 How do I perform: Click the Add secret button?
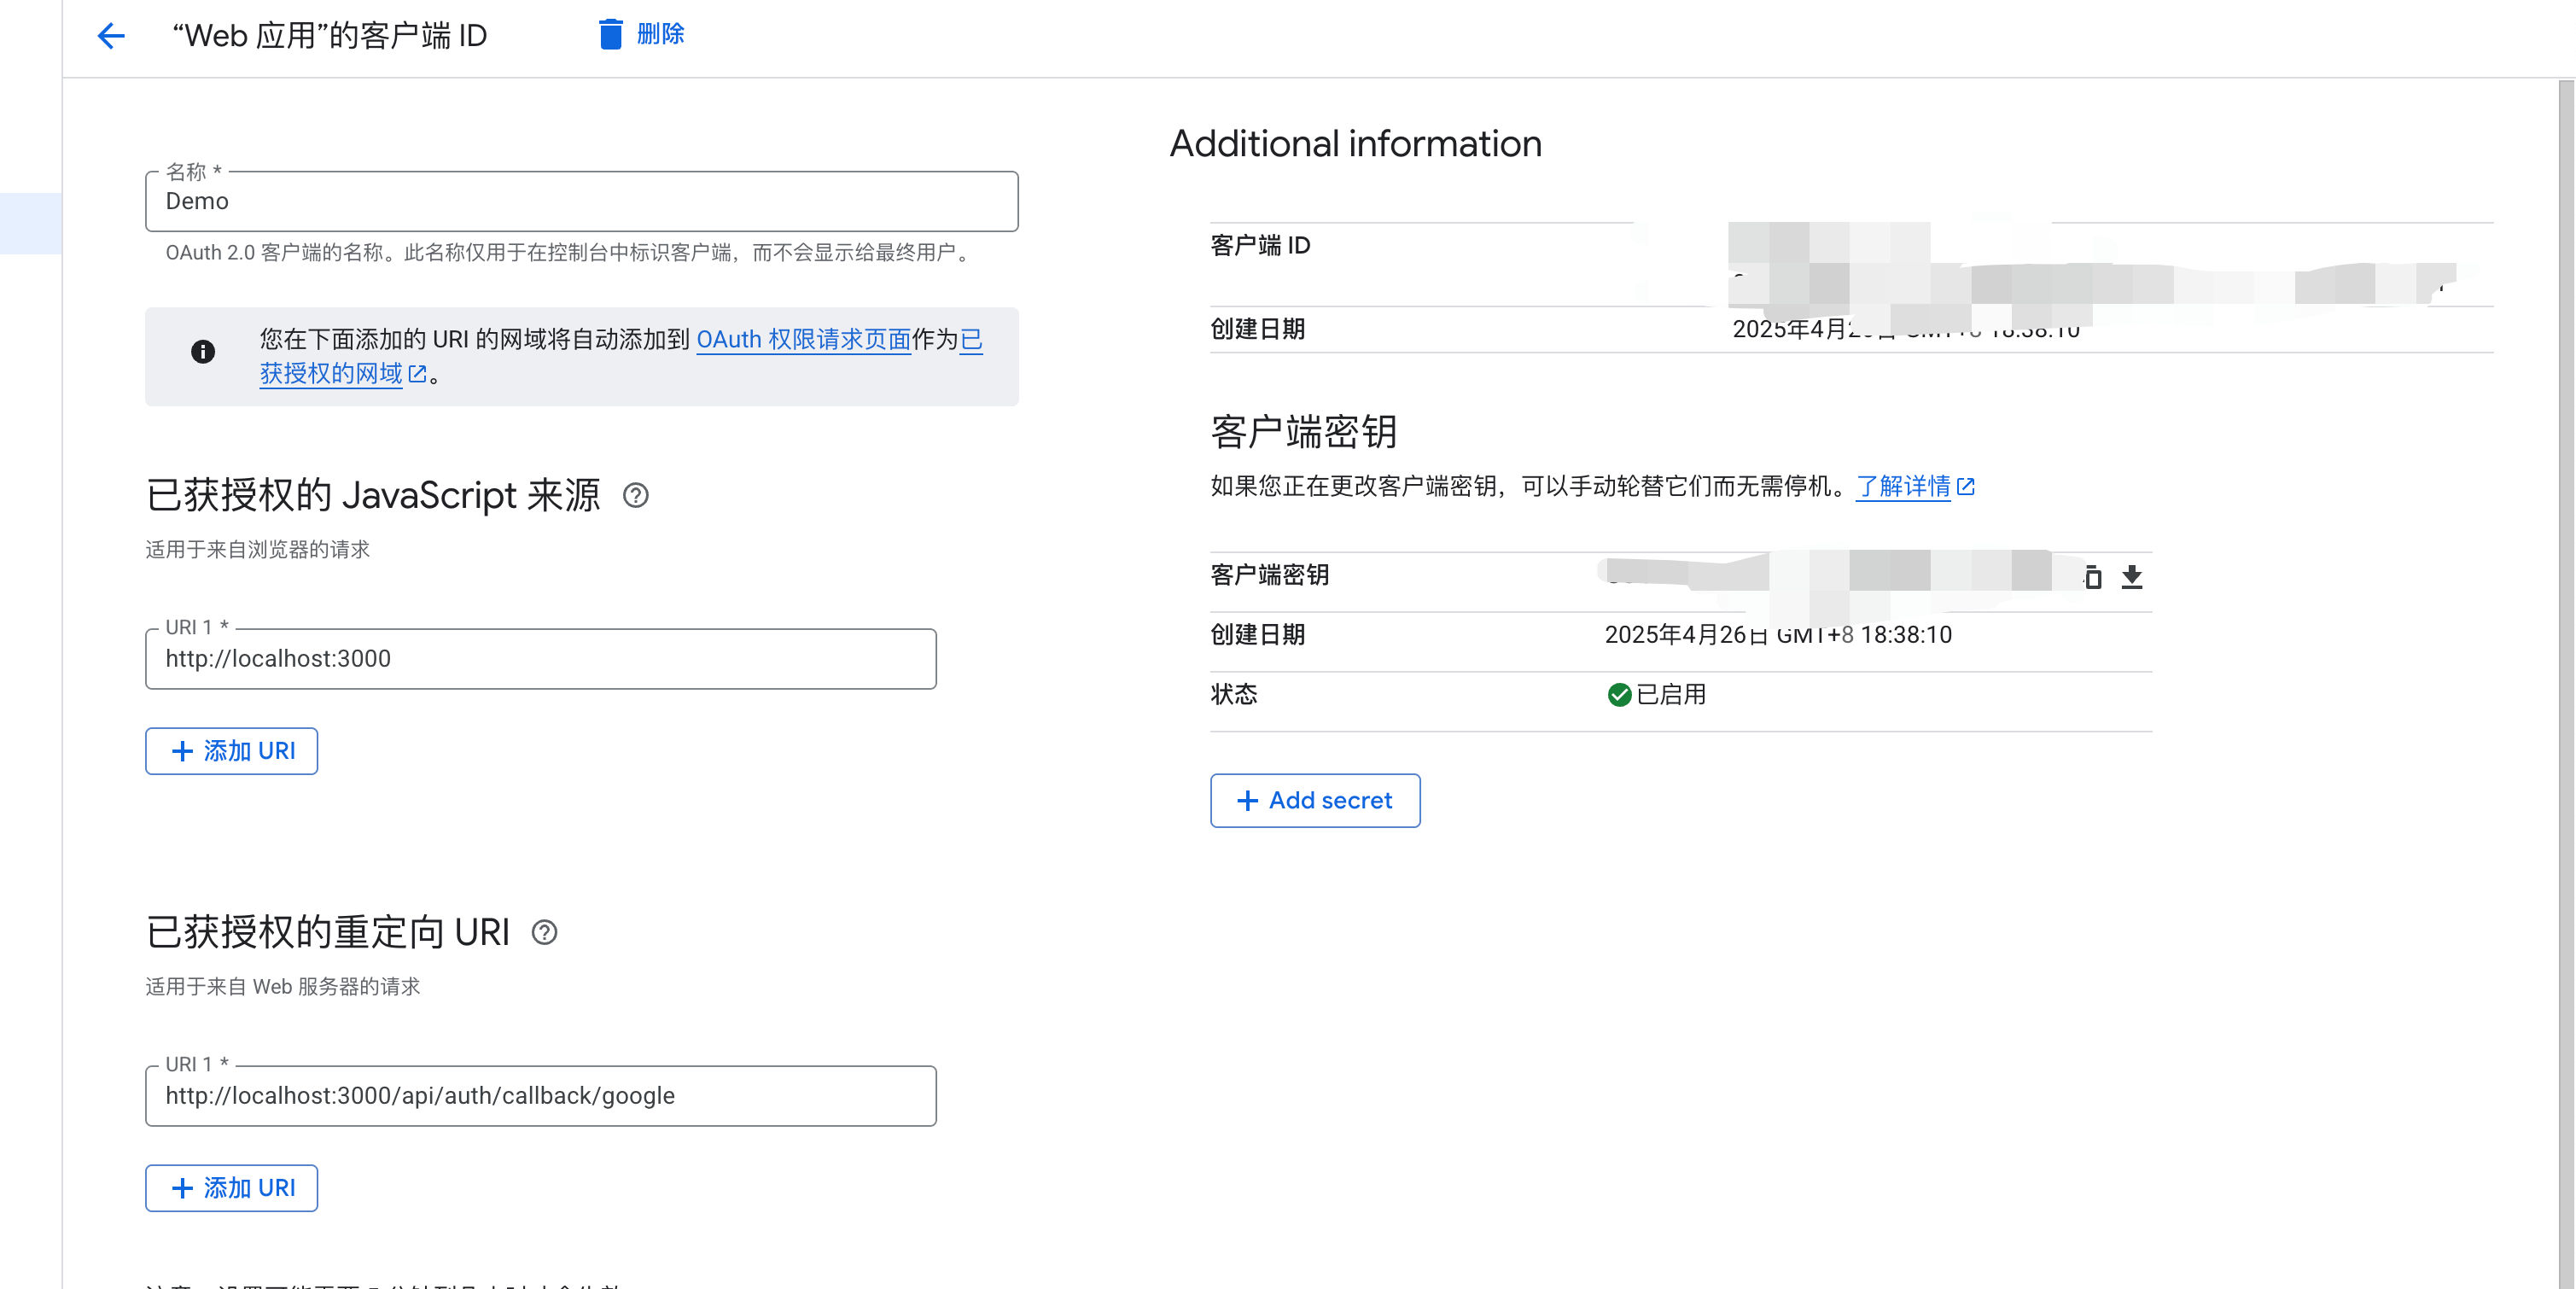[x=1314, y=800]
